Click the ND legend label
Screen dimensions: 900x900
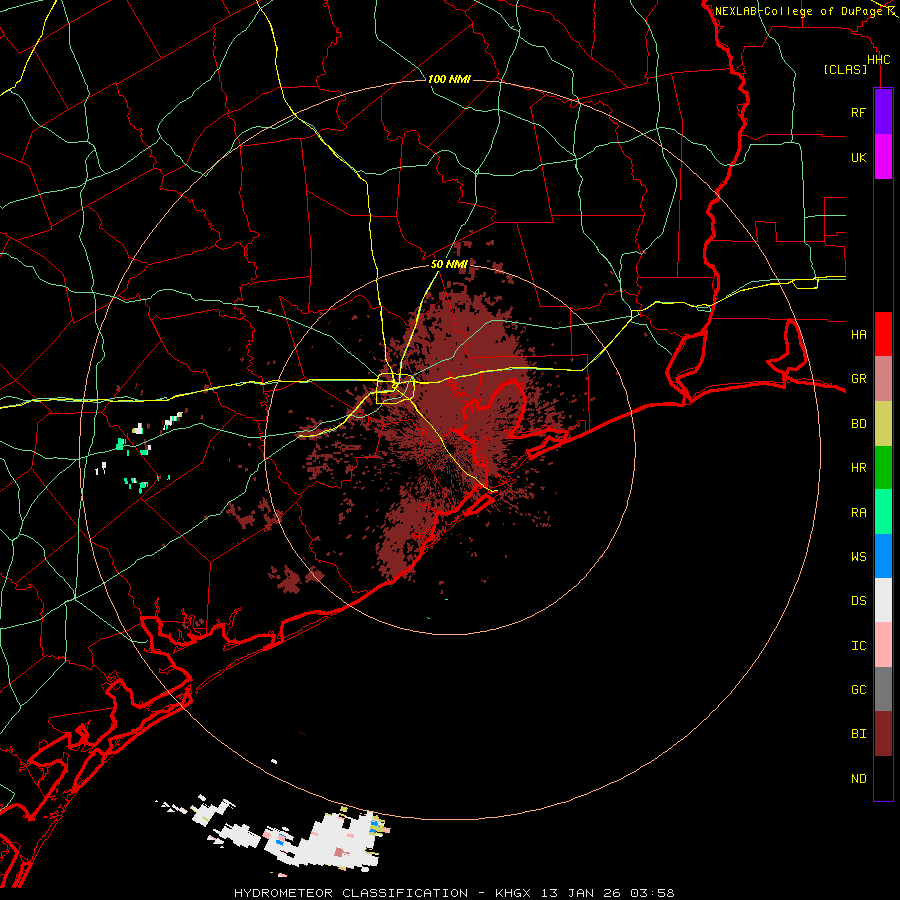[x=858, y=779]
